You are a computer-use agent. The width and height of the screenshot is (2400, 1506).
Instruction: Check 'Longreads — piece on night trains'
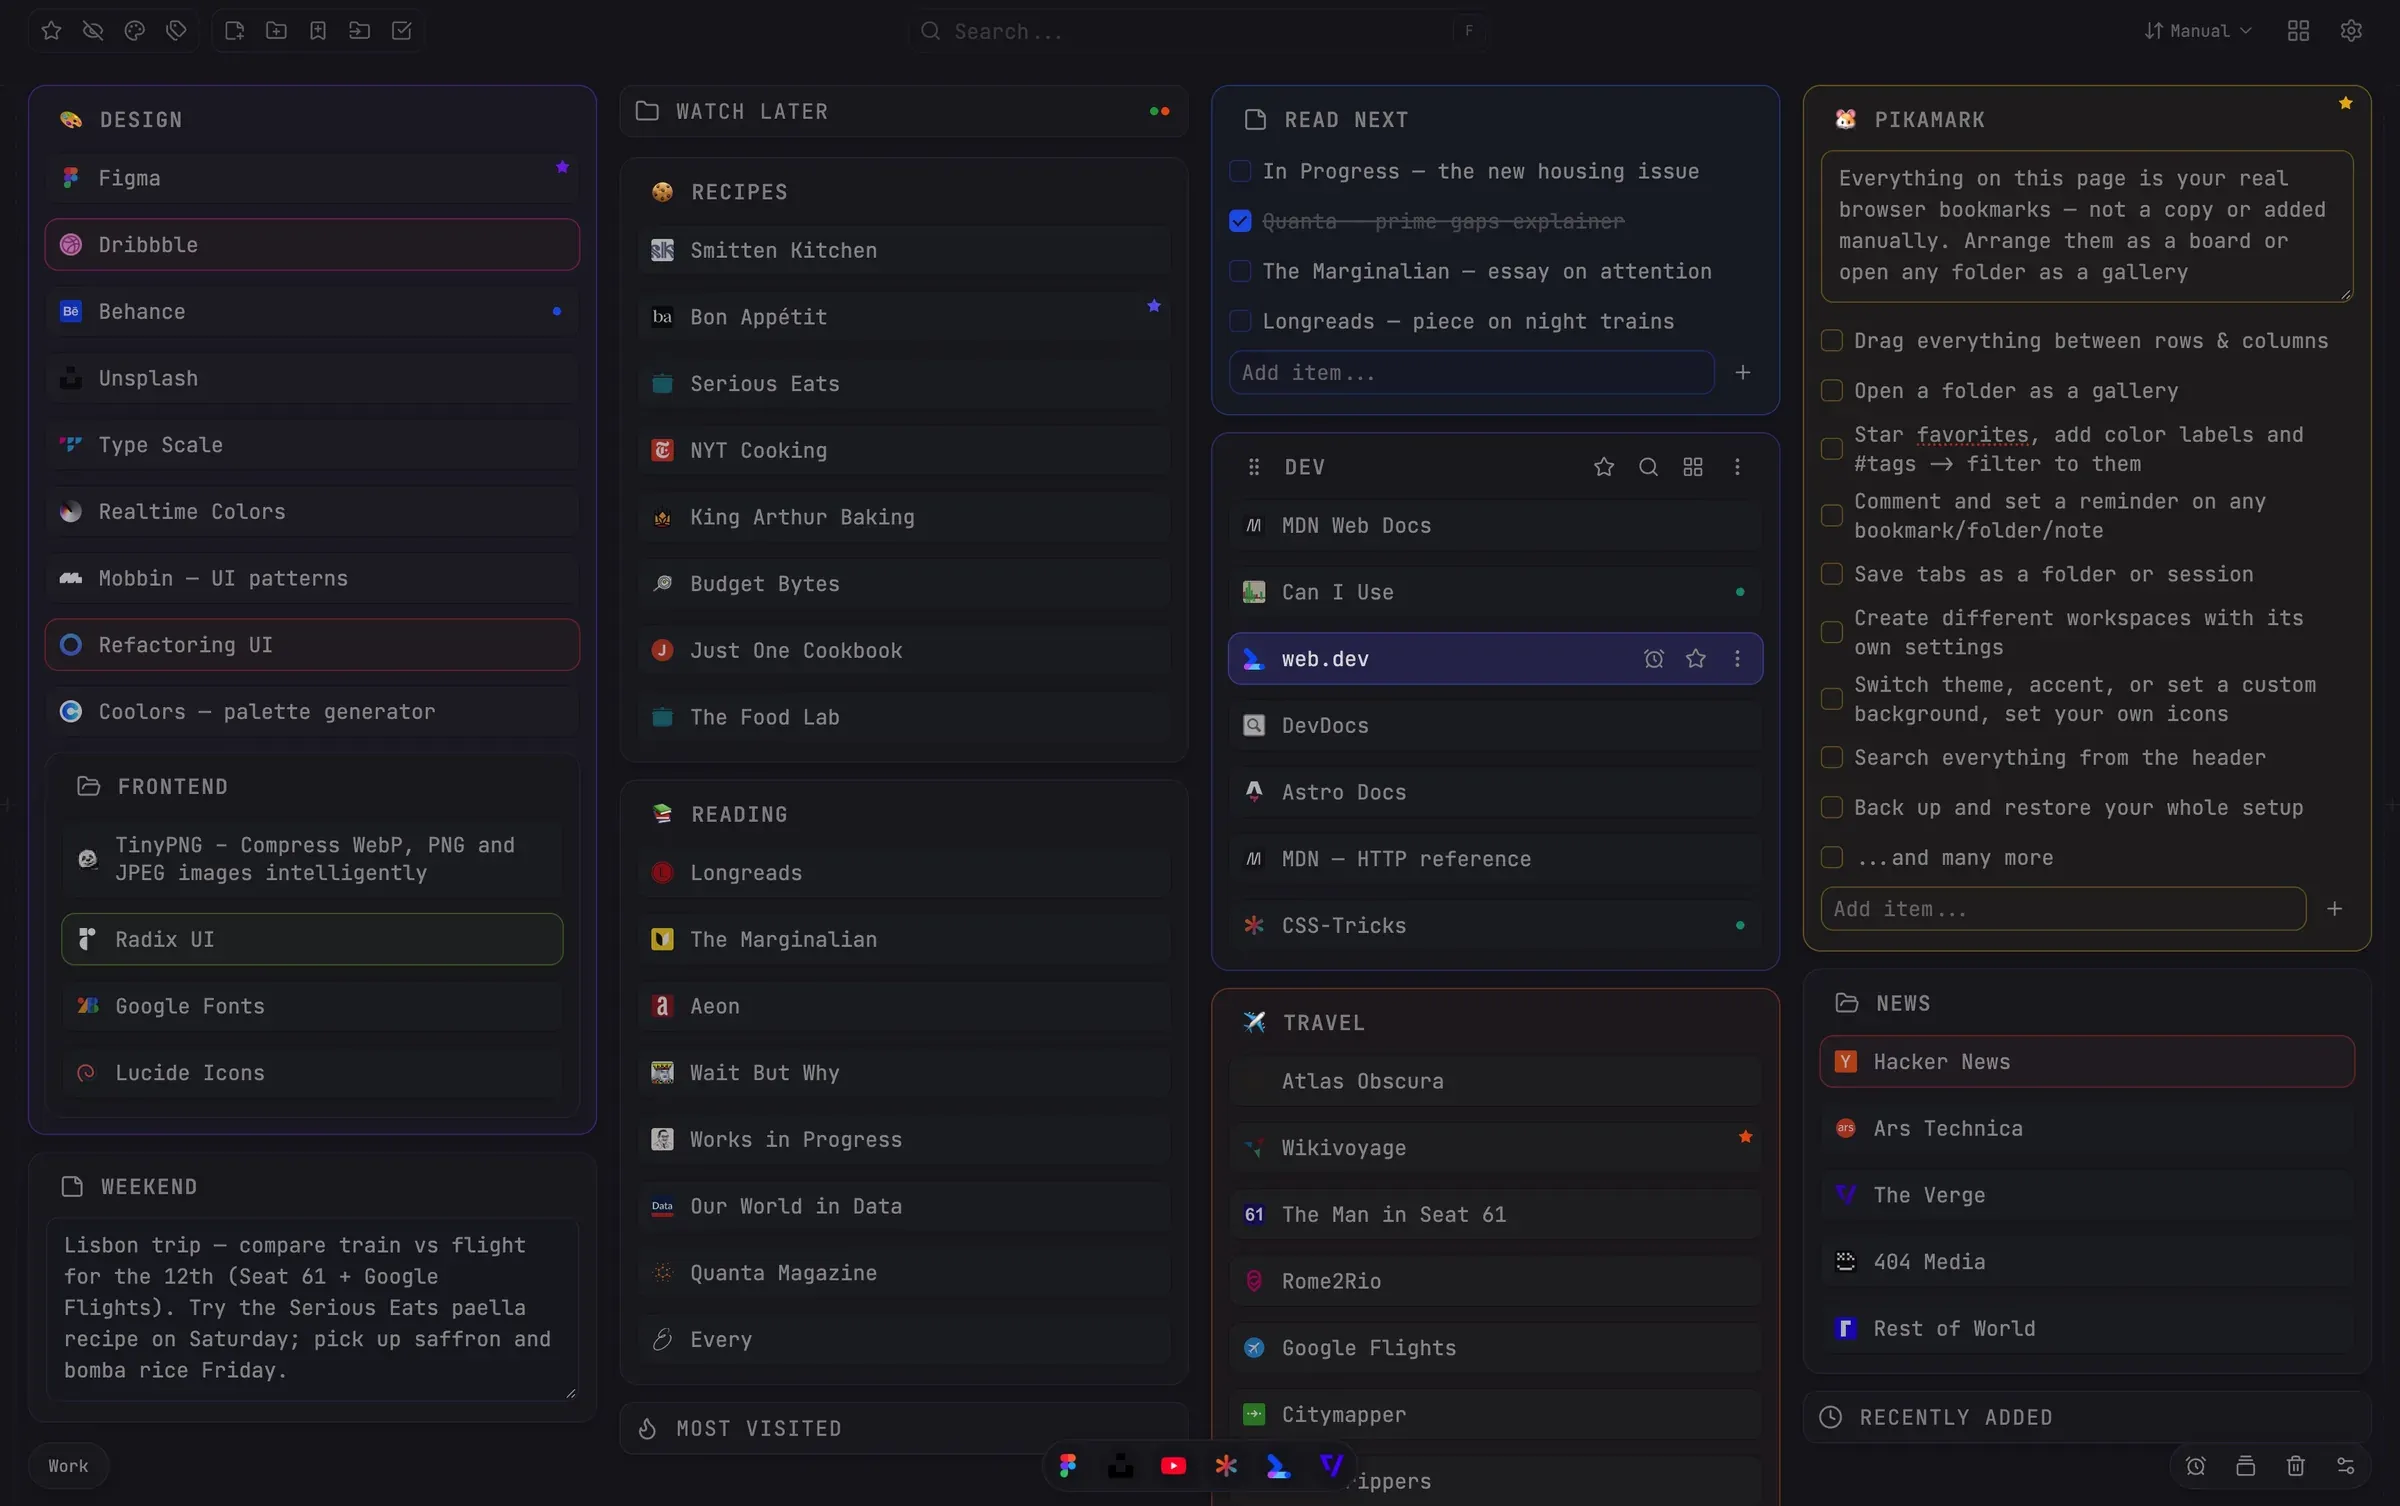tap(1240, 322)
